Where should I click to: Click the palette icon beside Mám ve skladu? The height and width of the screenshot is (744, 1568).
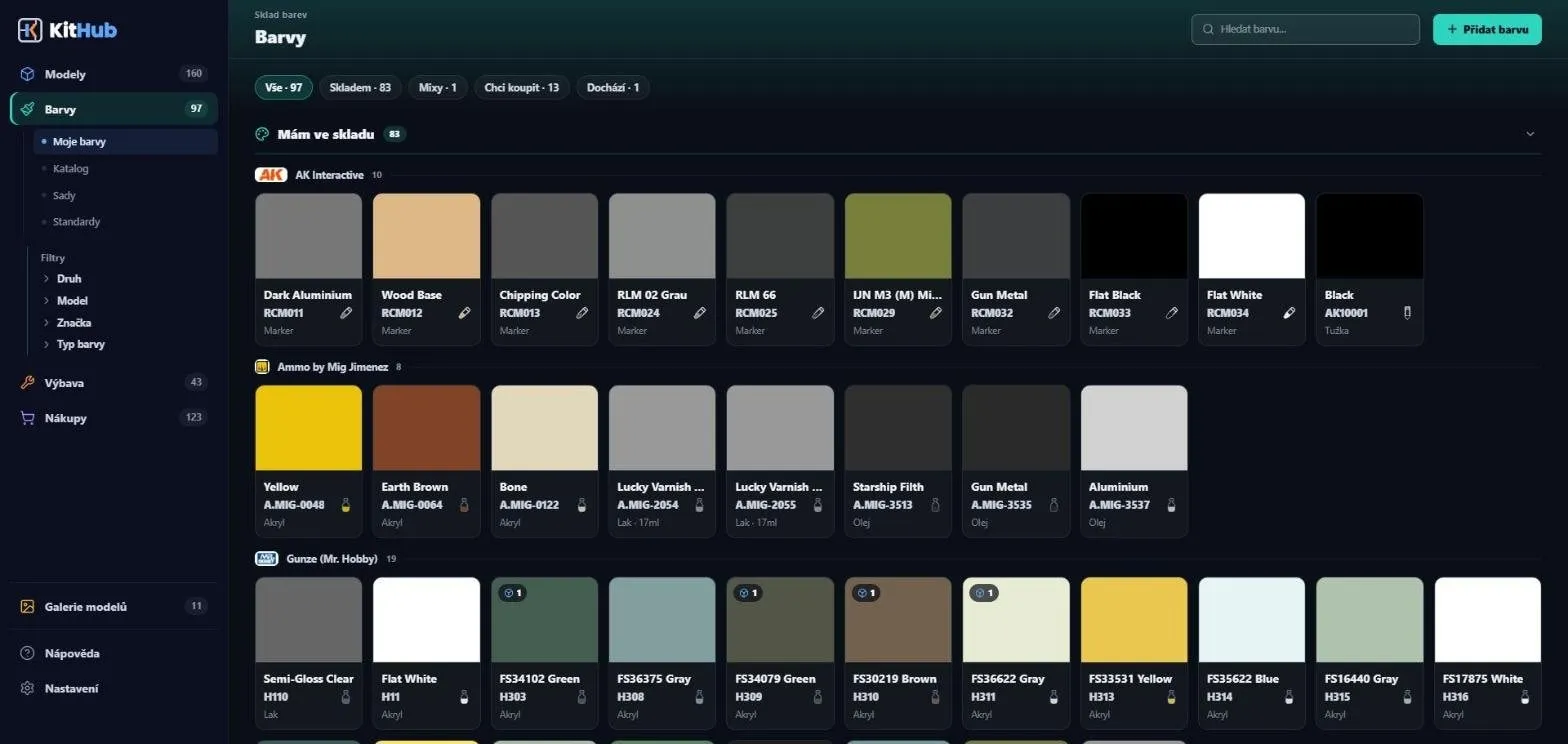pyautogui.click(x=263, y=134)
